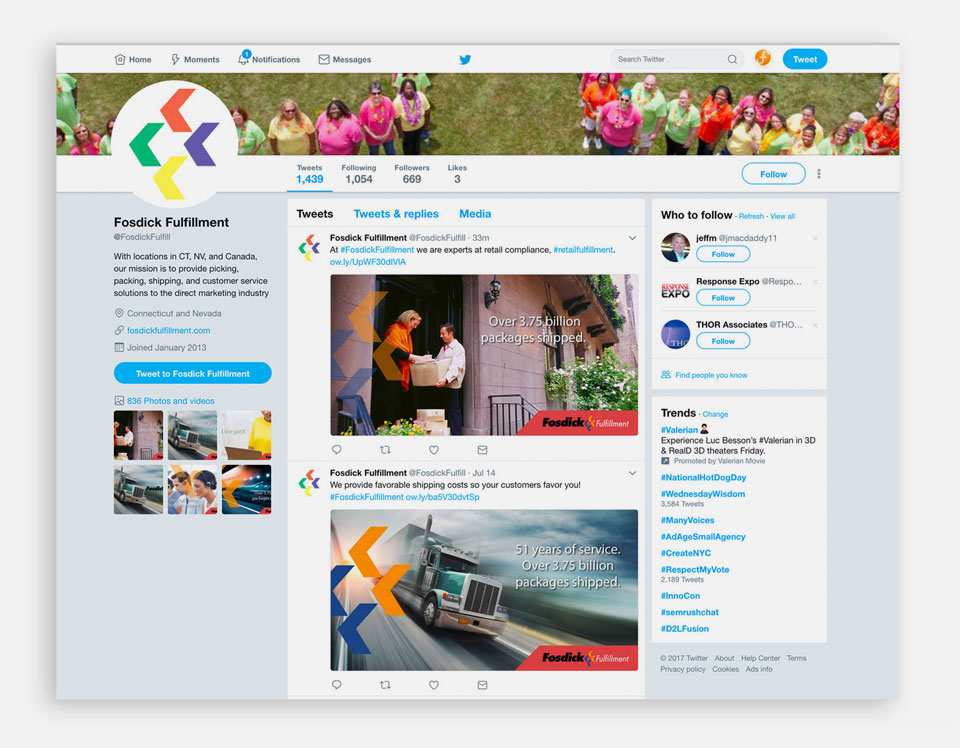
Task: Open the truck image in the Jul 14 tweet
Action: (484, 590)
